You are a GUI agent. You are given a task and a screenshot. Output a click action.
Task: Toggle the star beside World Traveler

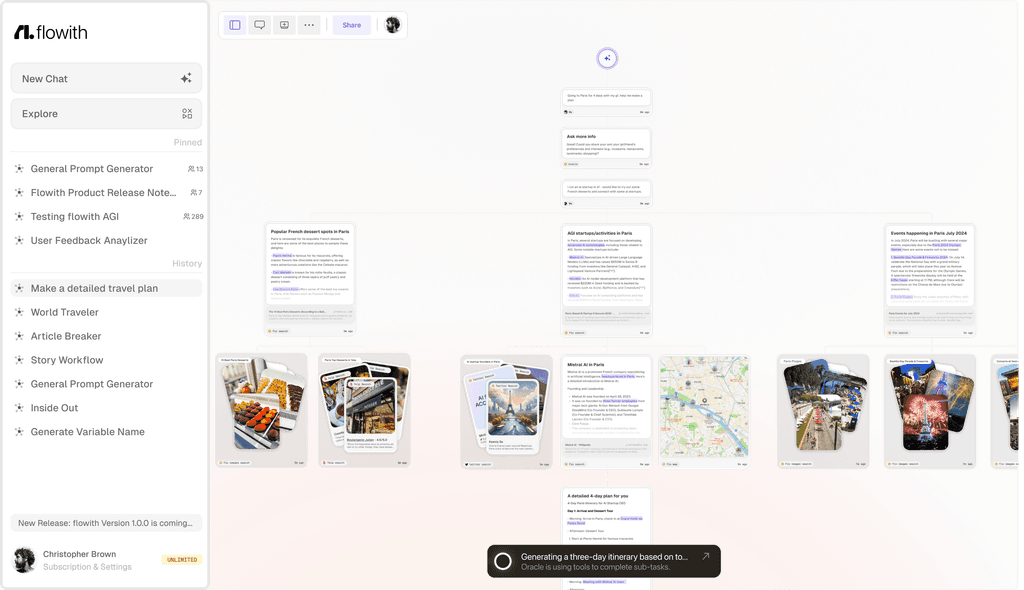click(x=20, y=312)
